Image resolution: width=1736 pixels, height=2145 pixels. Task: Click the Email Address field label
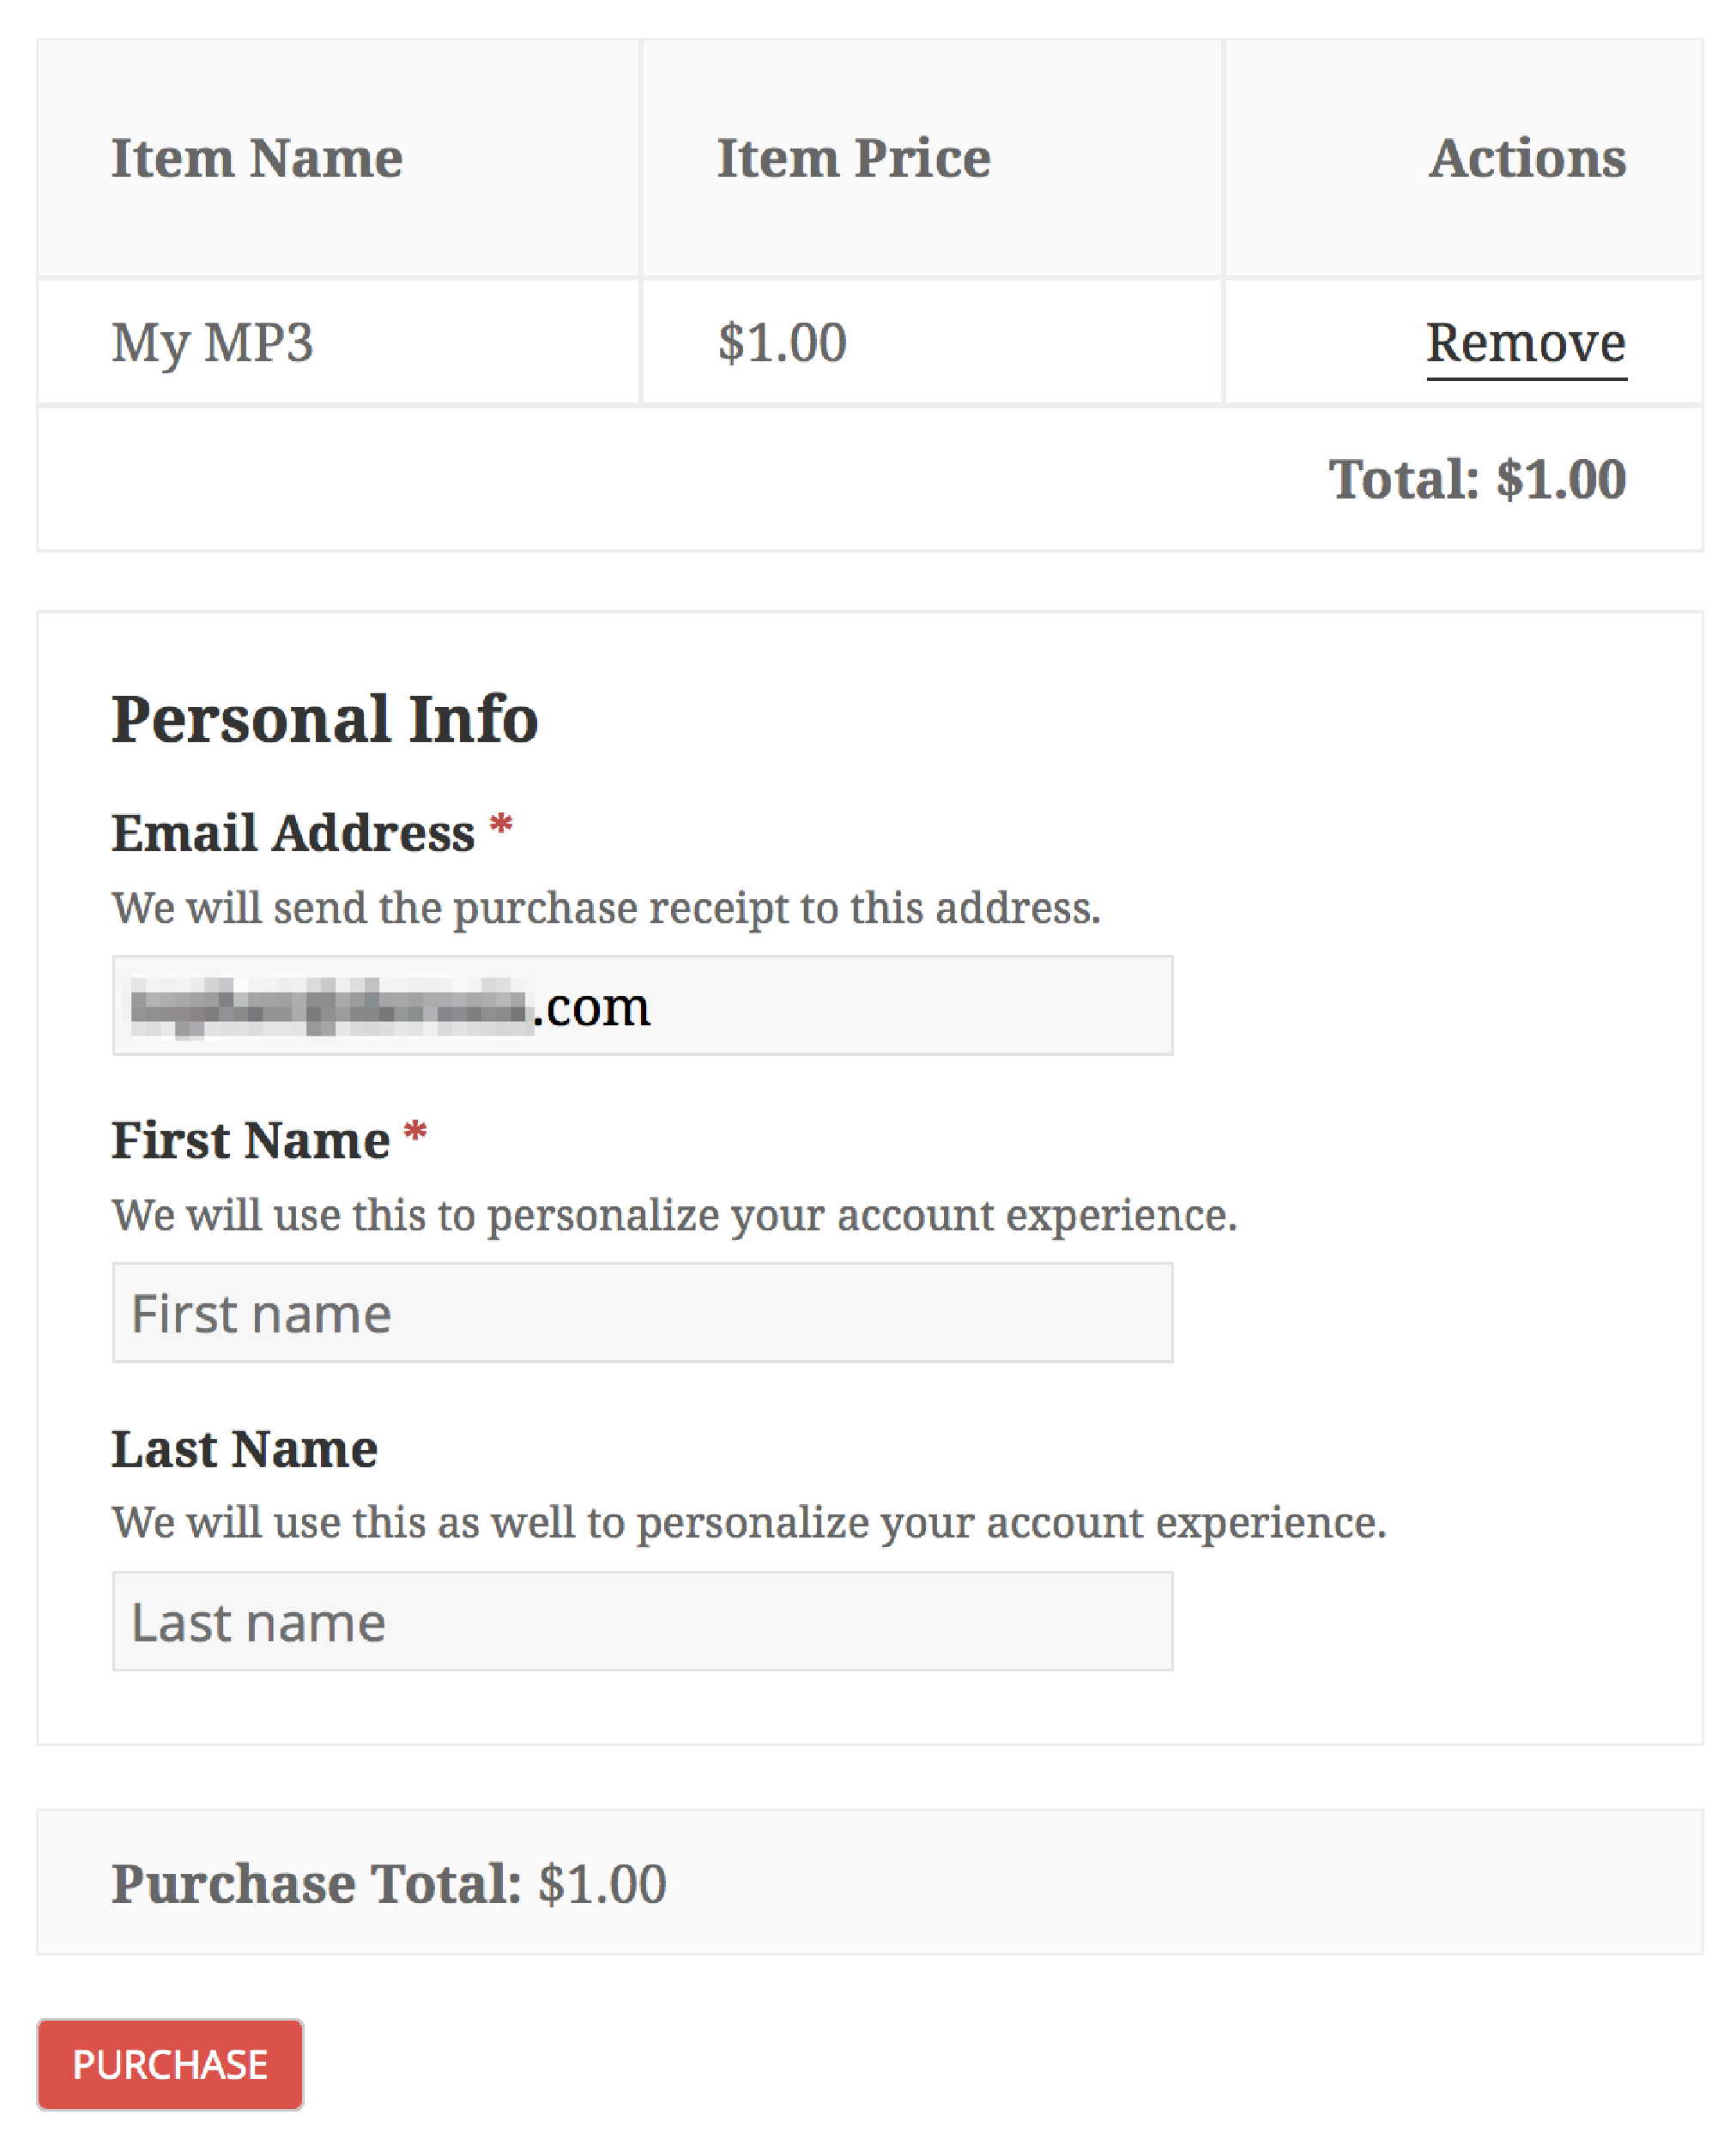point(293,833)
